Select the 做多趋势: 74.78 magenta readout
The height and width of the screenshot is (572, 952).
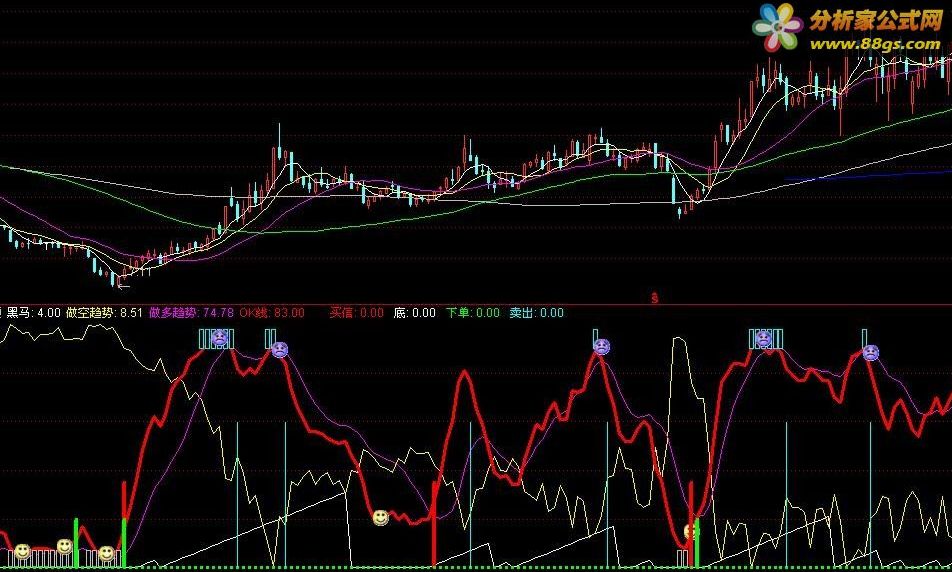[191, 313]
